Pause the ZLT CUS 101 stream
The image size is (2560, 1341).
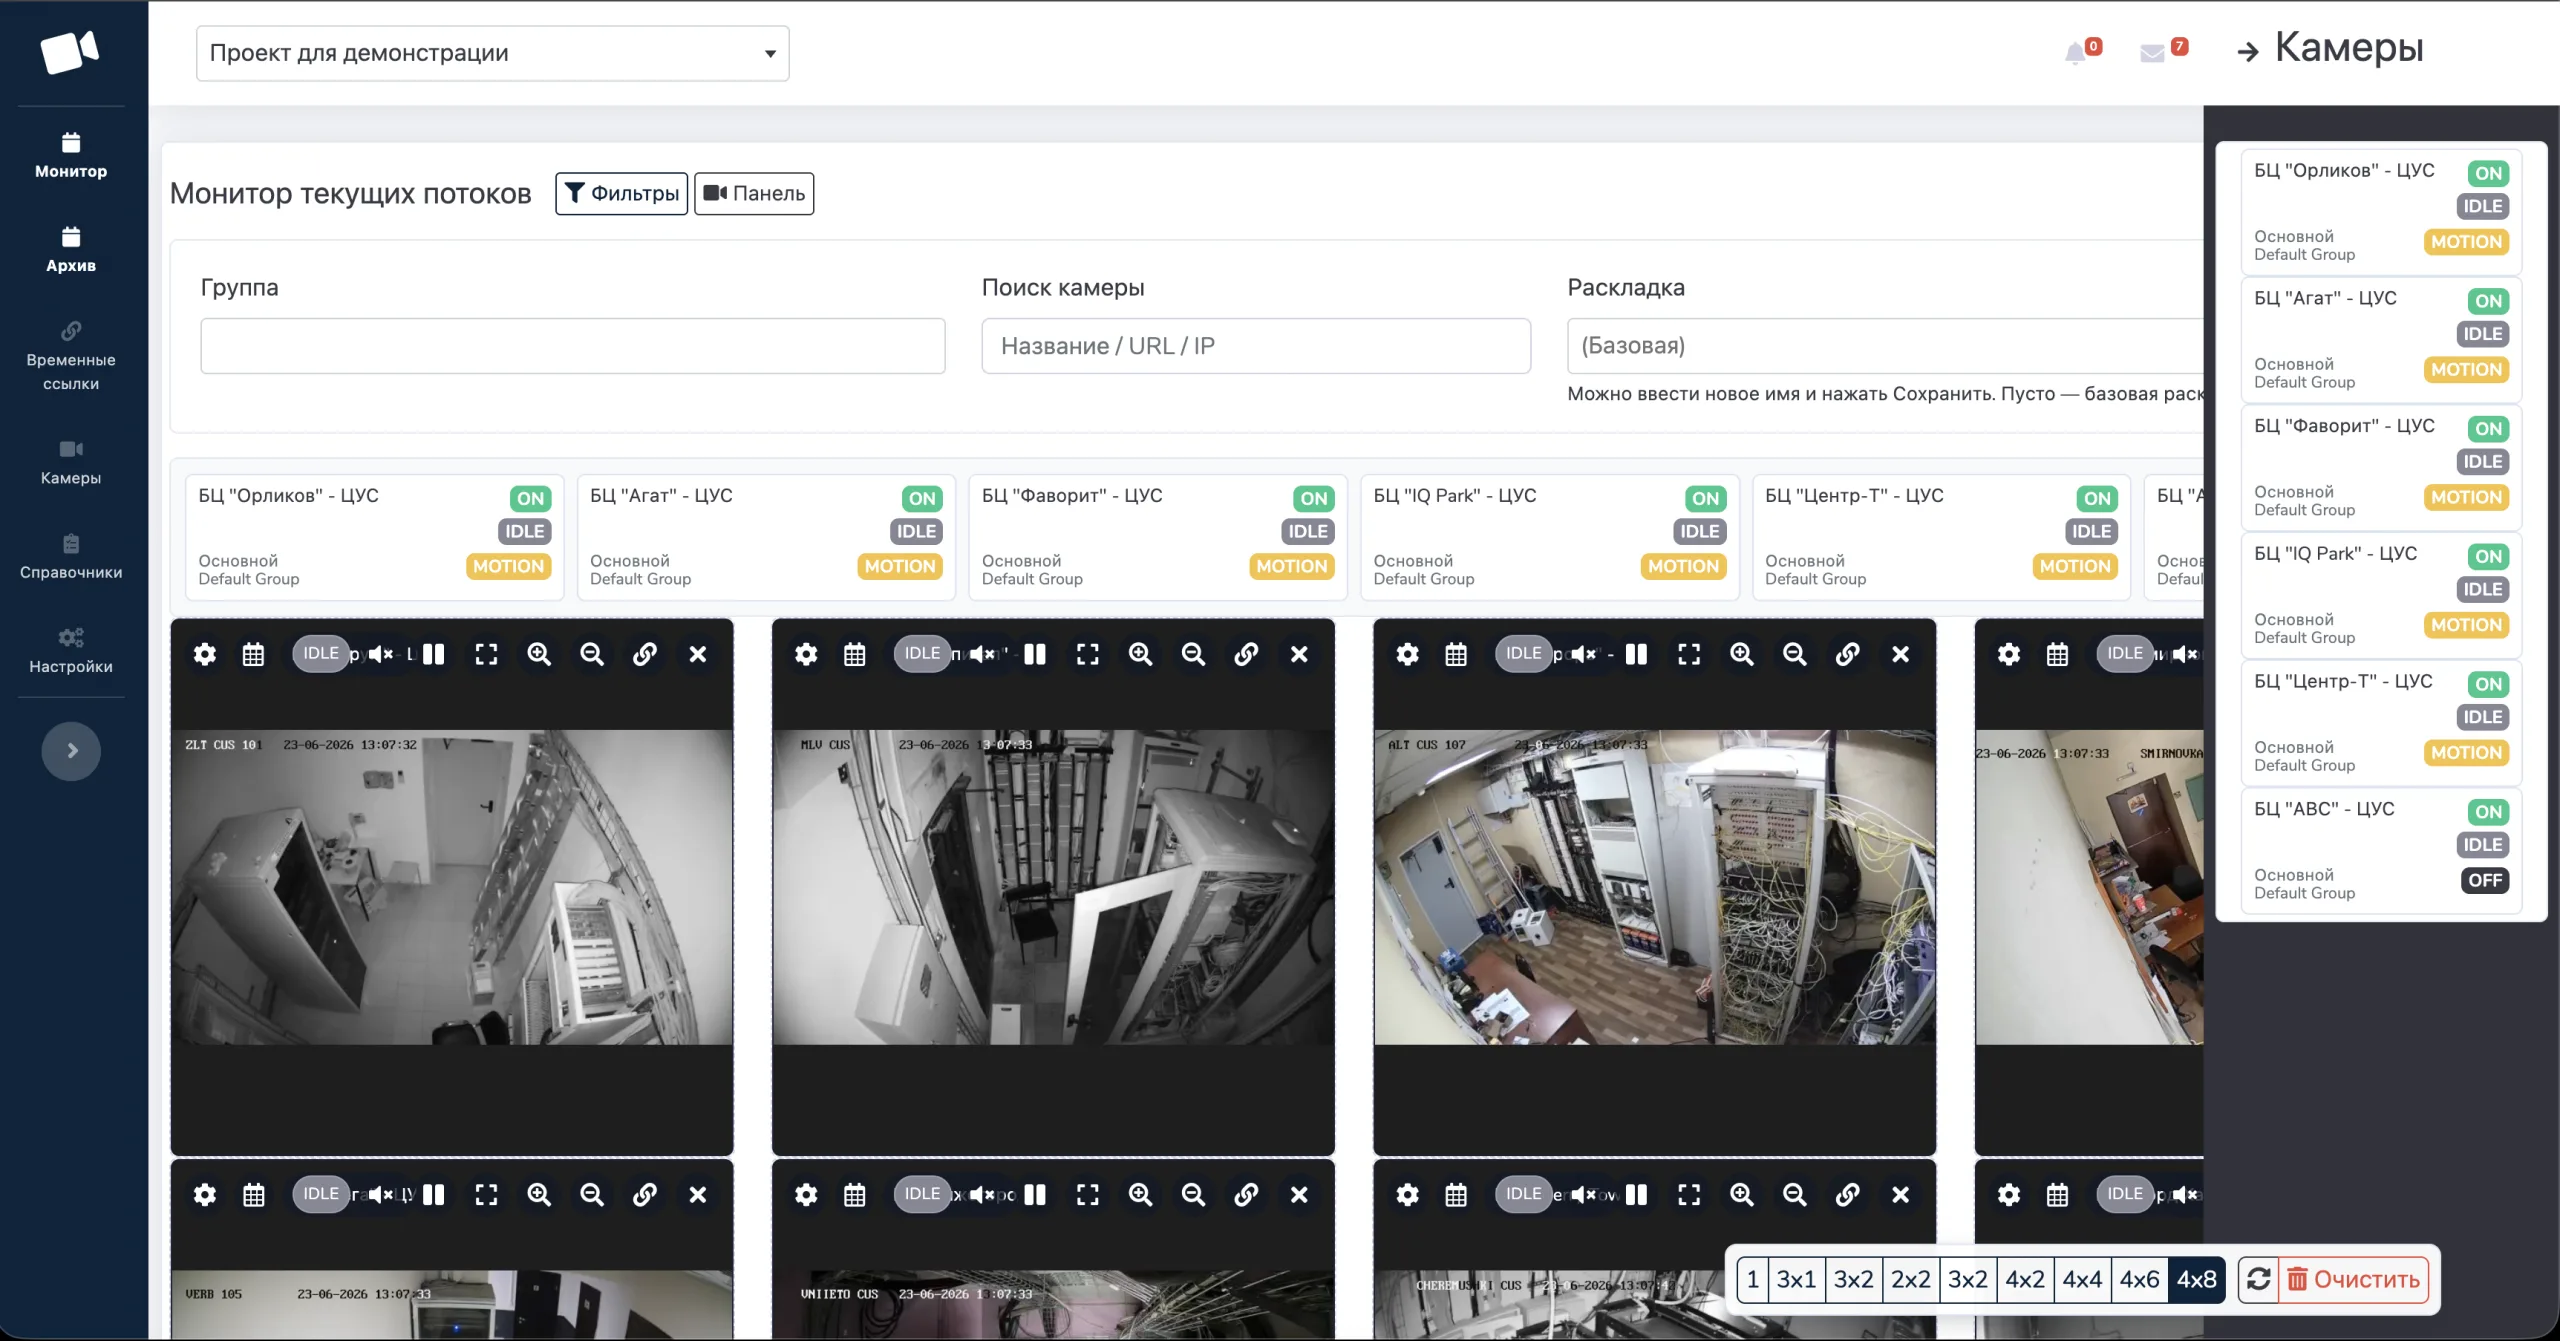[433, 654]
